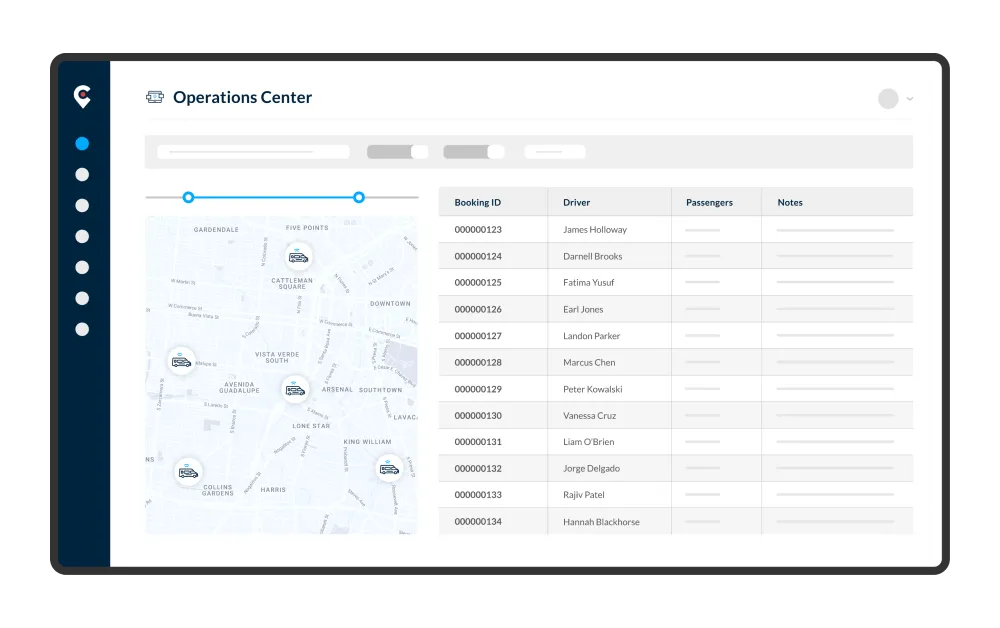Screen dimensions: 1000x628
Task: Click booking ID 000000130
Action: coord(478,416)
